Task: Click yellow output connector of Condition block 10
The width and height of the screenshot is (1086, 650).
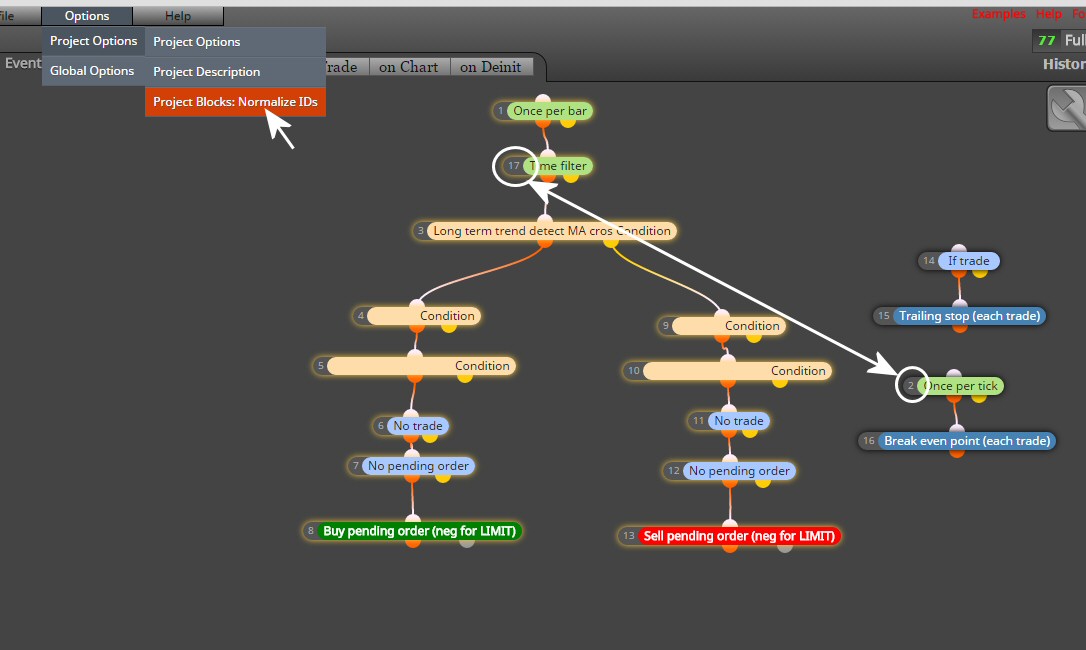Action: click(780, 383)
